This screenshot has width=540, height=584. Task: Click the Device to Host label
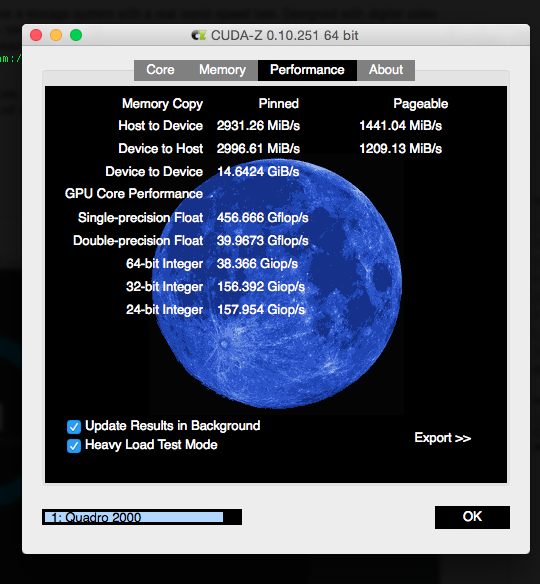161,149
